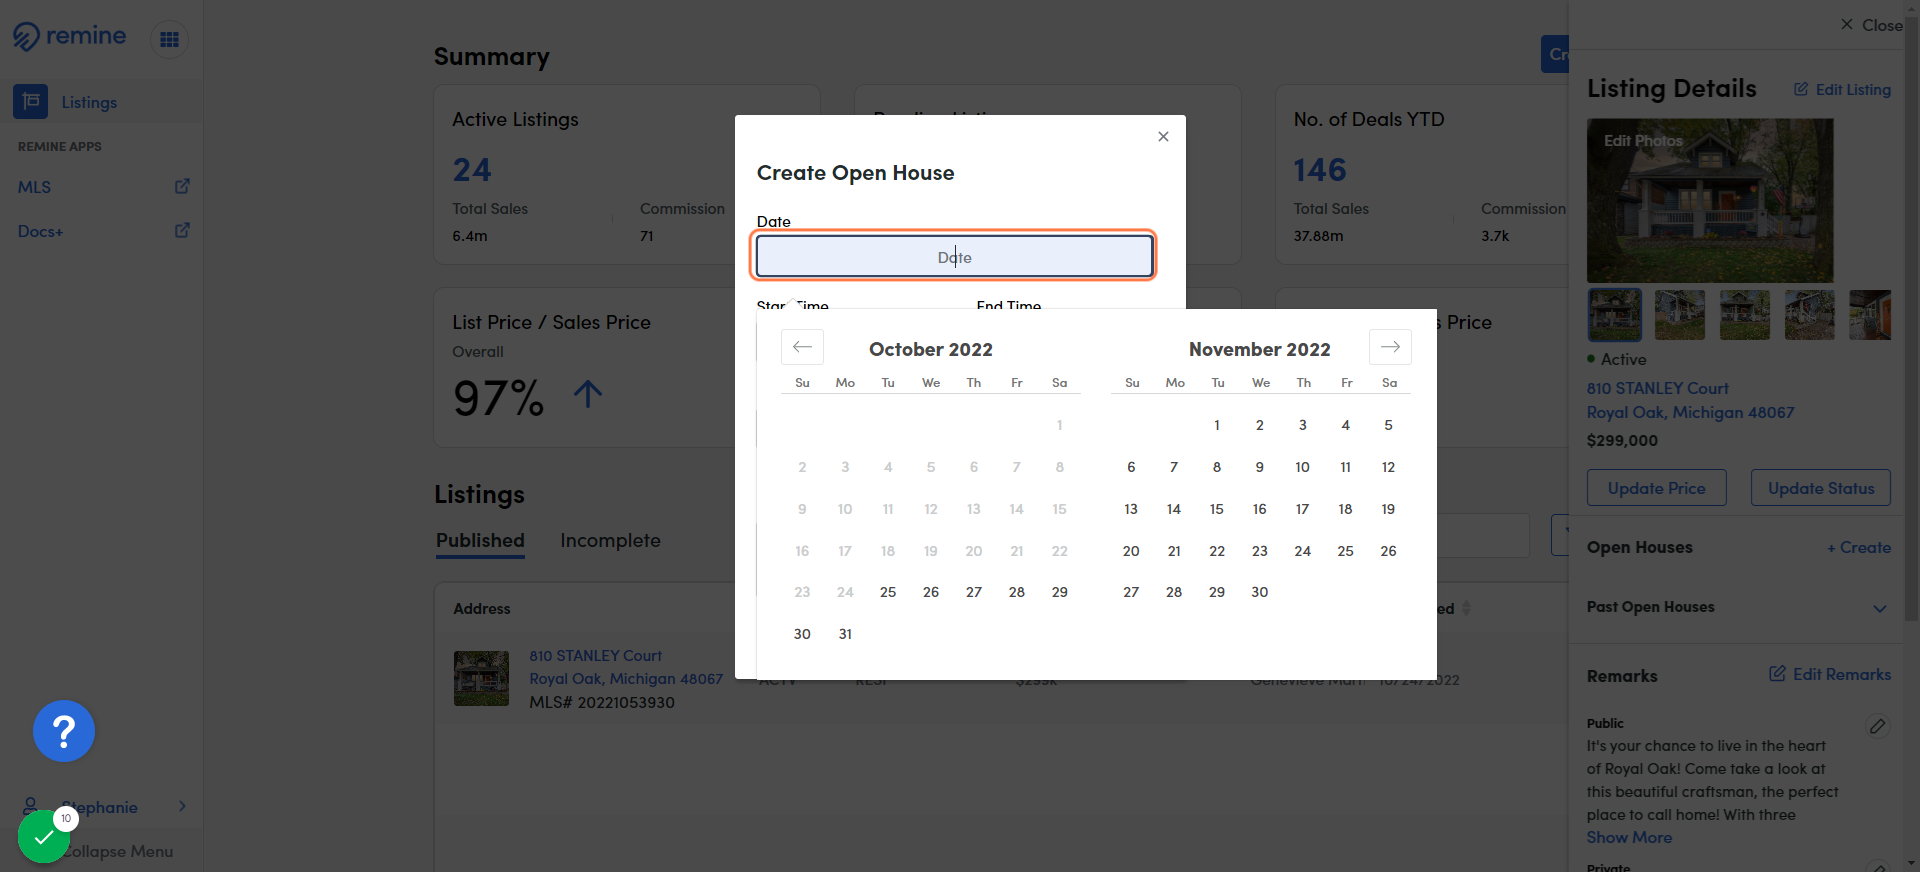Select November 30 in calendar
1920x872 pixels.
click(1260, 592)
